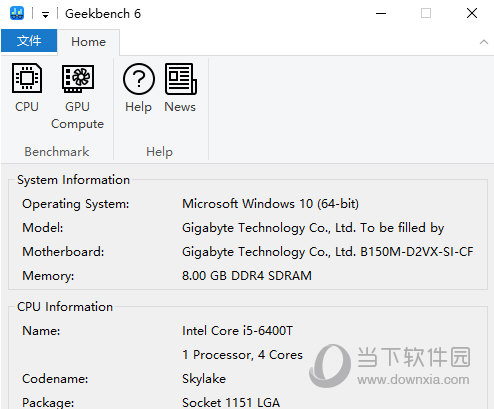This screenshot has height=409, width=494.
Task: Select the Skylake codename value
Action: coord(204,379)
